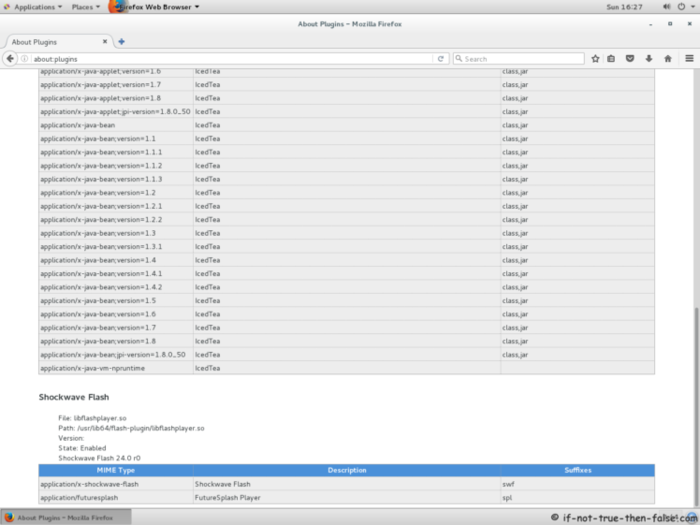
Task: Click application/x-java-bean;version=1.2.1 cell
Action: click(116, 206)
